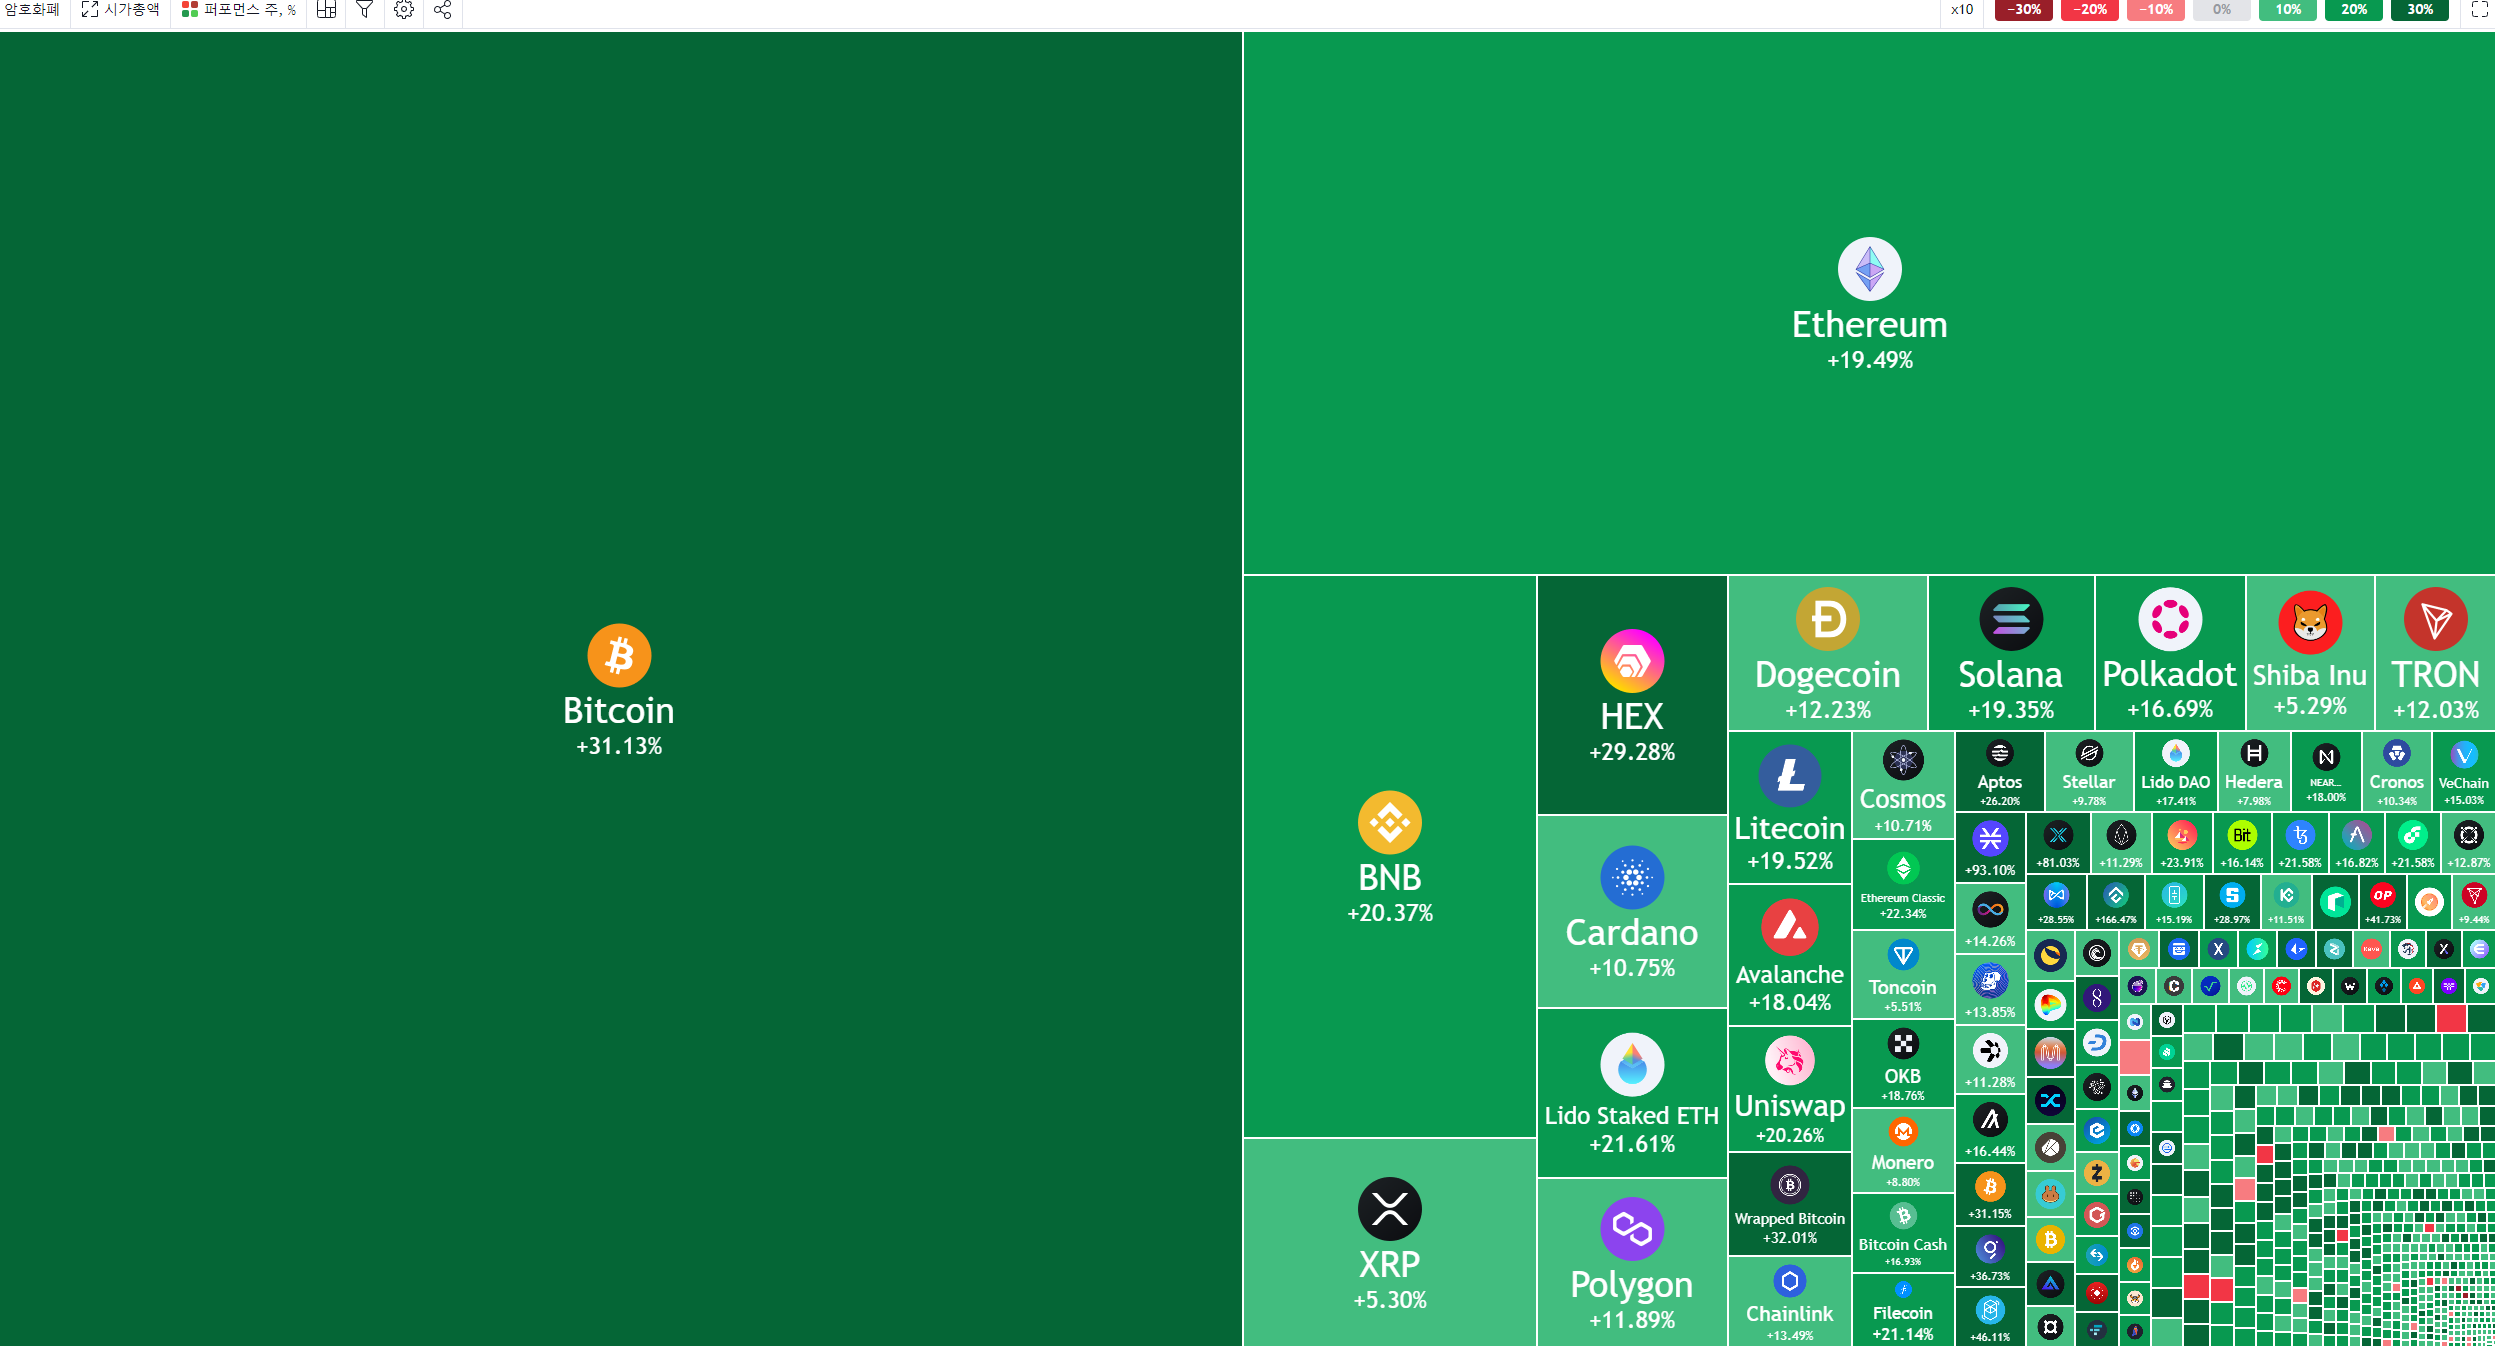Select the tile showing +31.15%
The width and height of the screenshot is (2495, 1346).
[x=1990, y=1195]
